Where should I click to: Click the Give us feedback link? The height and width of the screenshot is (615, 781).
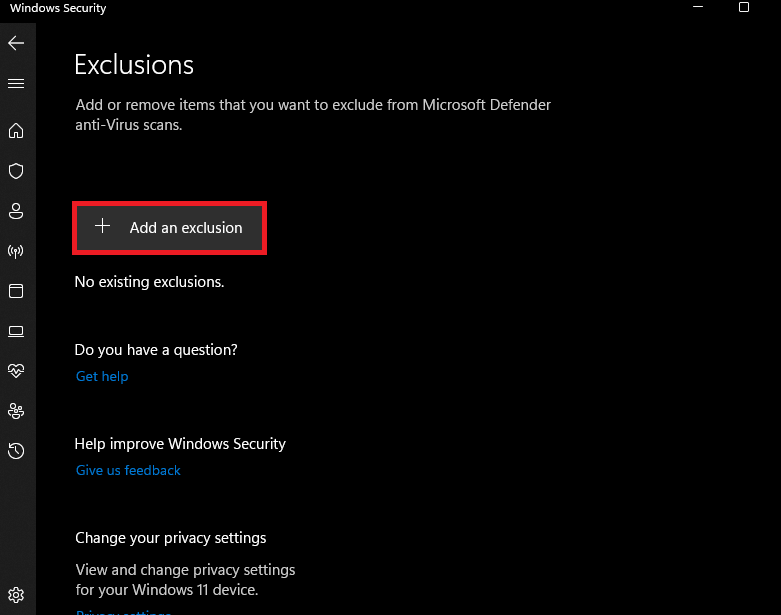(x=128, y=471)
